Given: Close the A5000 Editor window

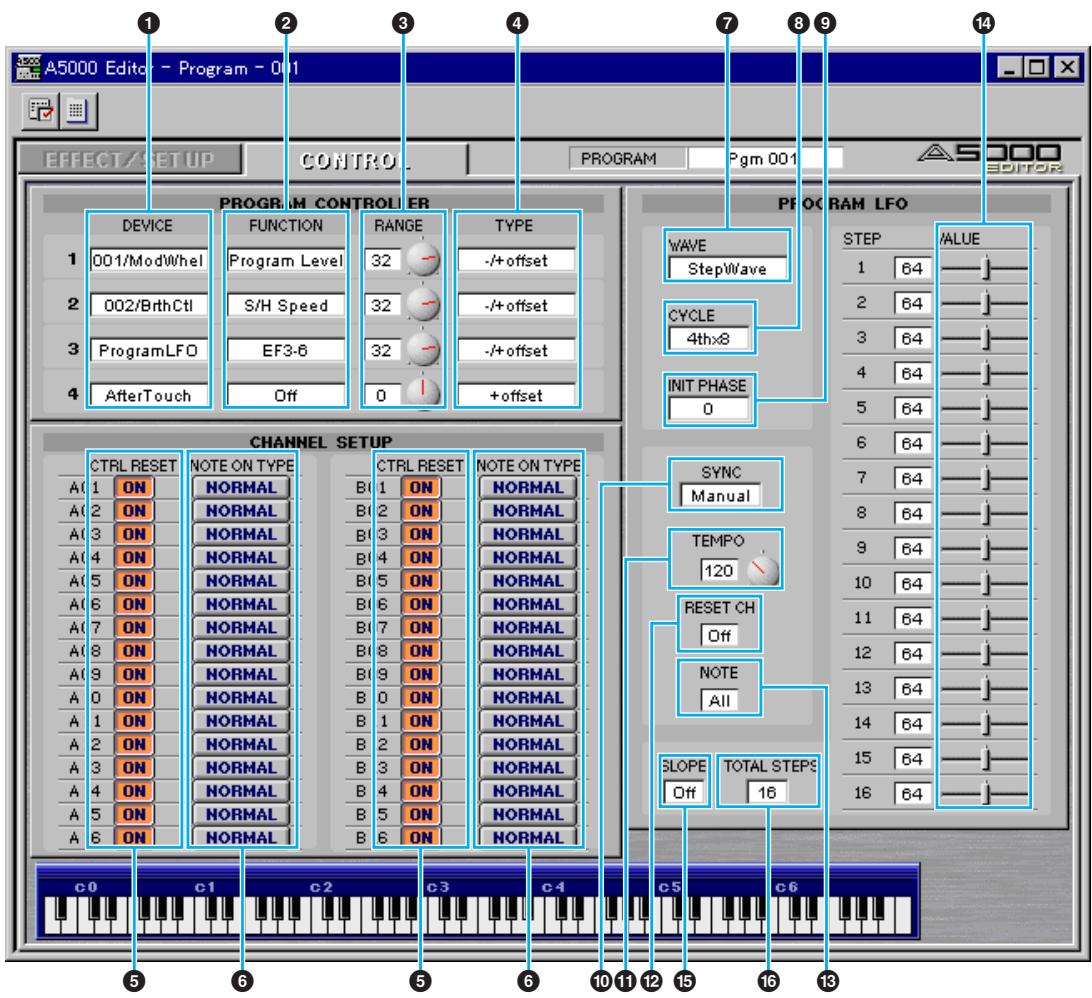Looking at the screenshot, I should [1066, 67].
